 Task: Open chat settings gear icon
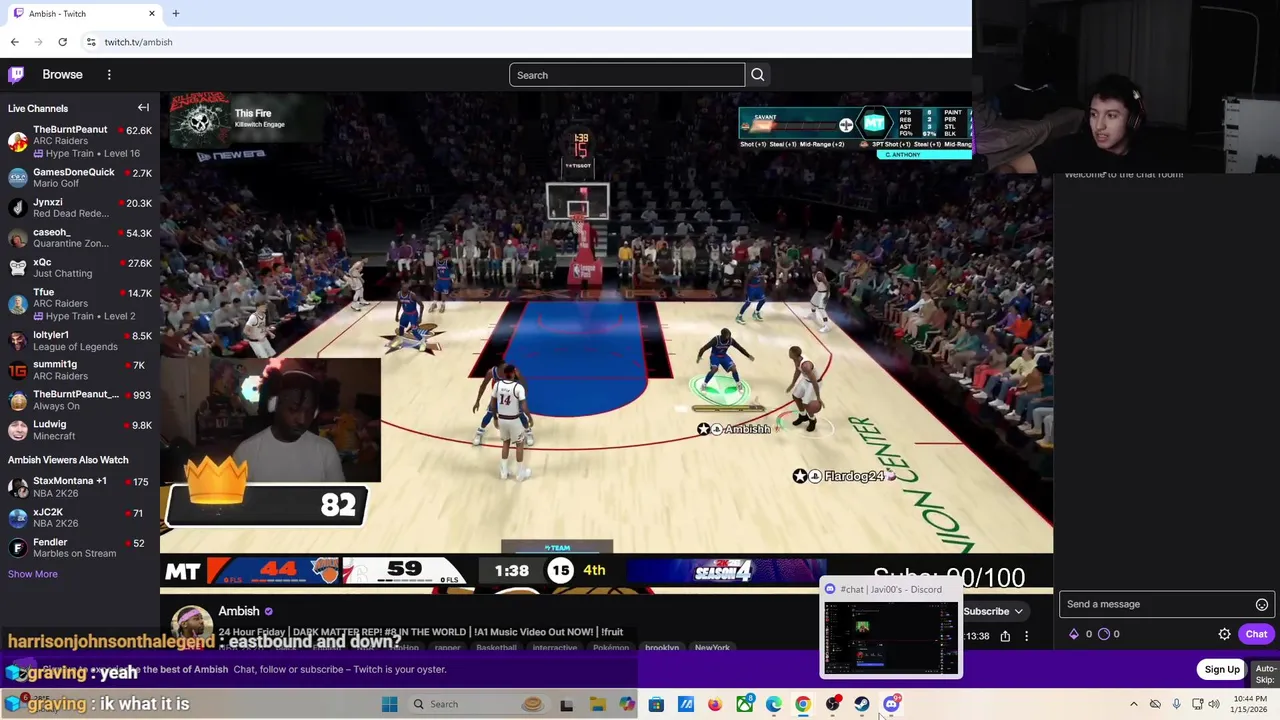point(1224,634)
